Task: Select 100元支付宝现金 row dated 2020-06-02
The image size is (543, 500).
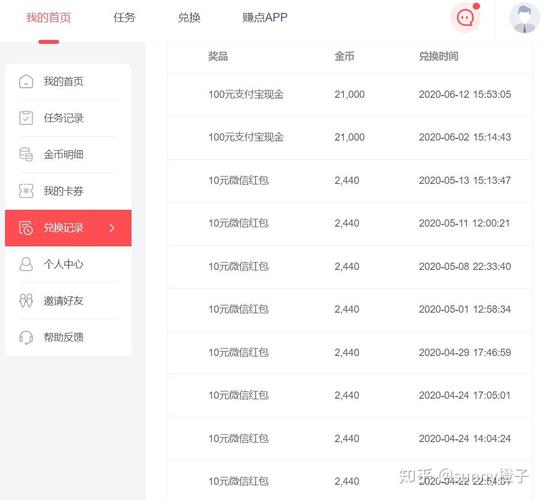Action: click(350, 137)
